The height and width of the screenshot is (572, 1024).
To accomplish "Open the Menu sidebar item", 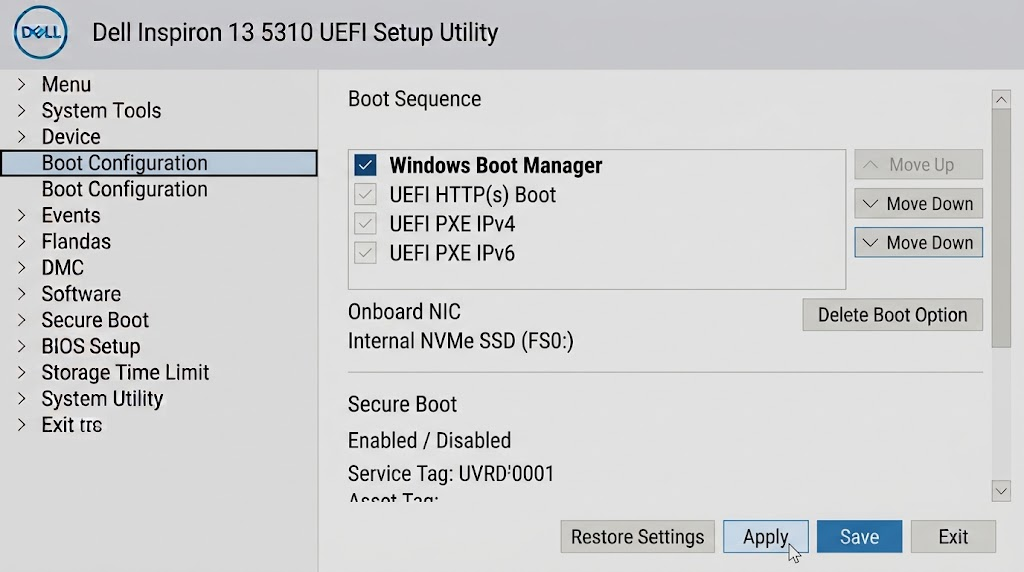I will [67, 84].
